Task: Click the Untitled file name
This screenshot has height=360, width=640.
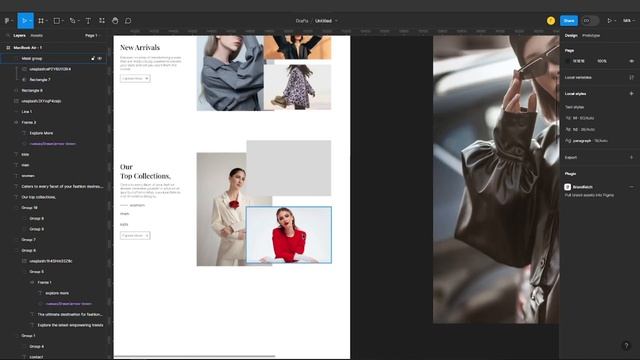Action: pyautogui.click(x=323, y=20)
